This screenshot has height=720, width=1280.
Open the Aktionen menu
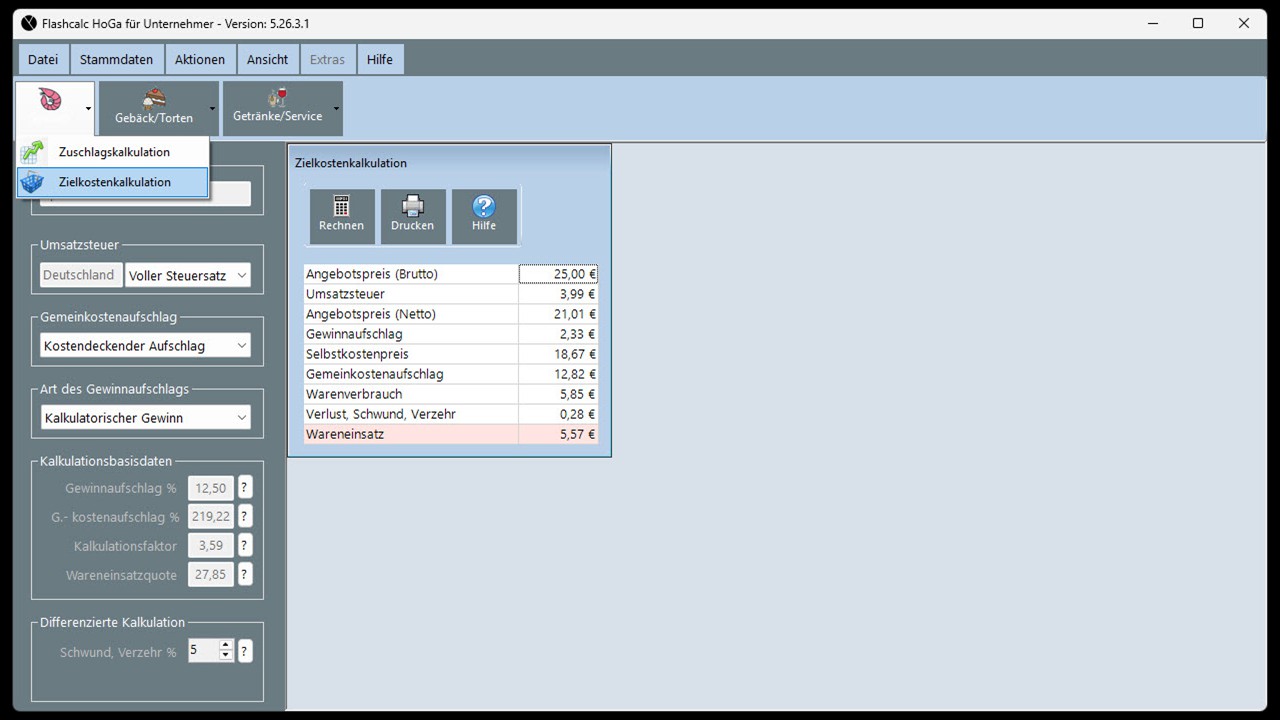200,59
